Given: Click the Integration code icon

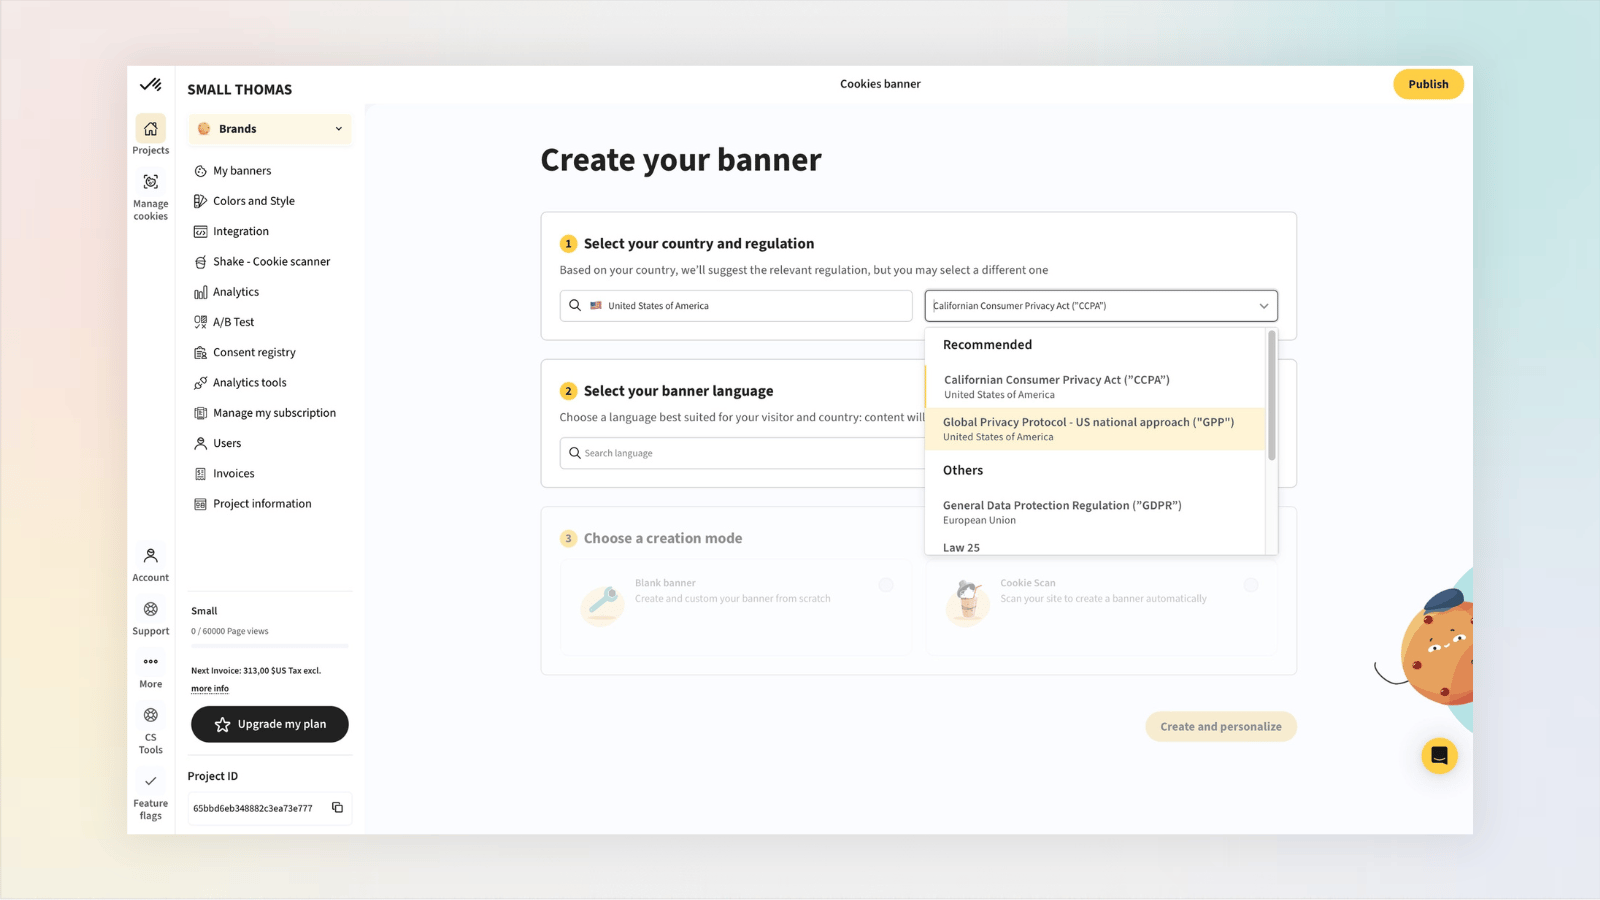Looking at the screenshot, I should pos(200,231).
